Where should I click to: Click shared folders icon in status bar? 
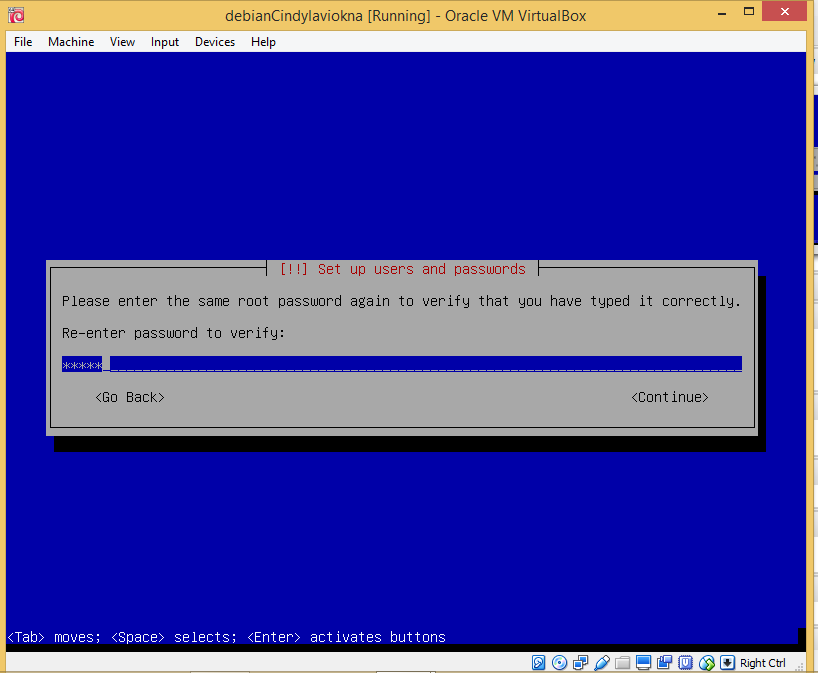tap(622, 663)
